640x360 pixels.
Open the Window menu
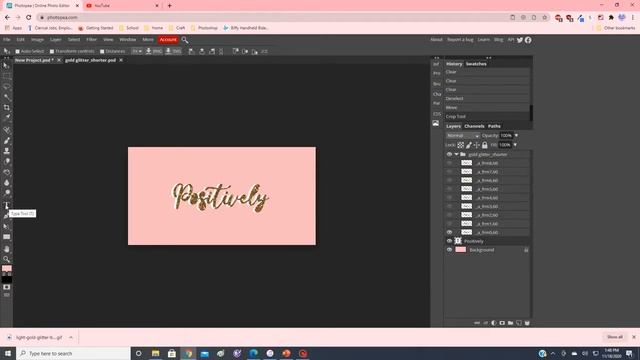(x=128, y=40)
